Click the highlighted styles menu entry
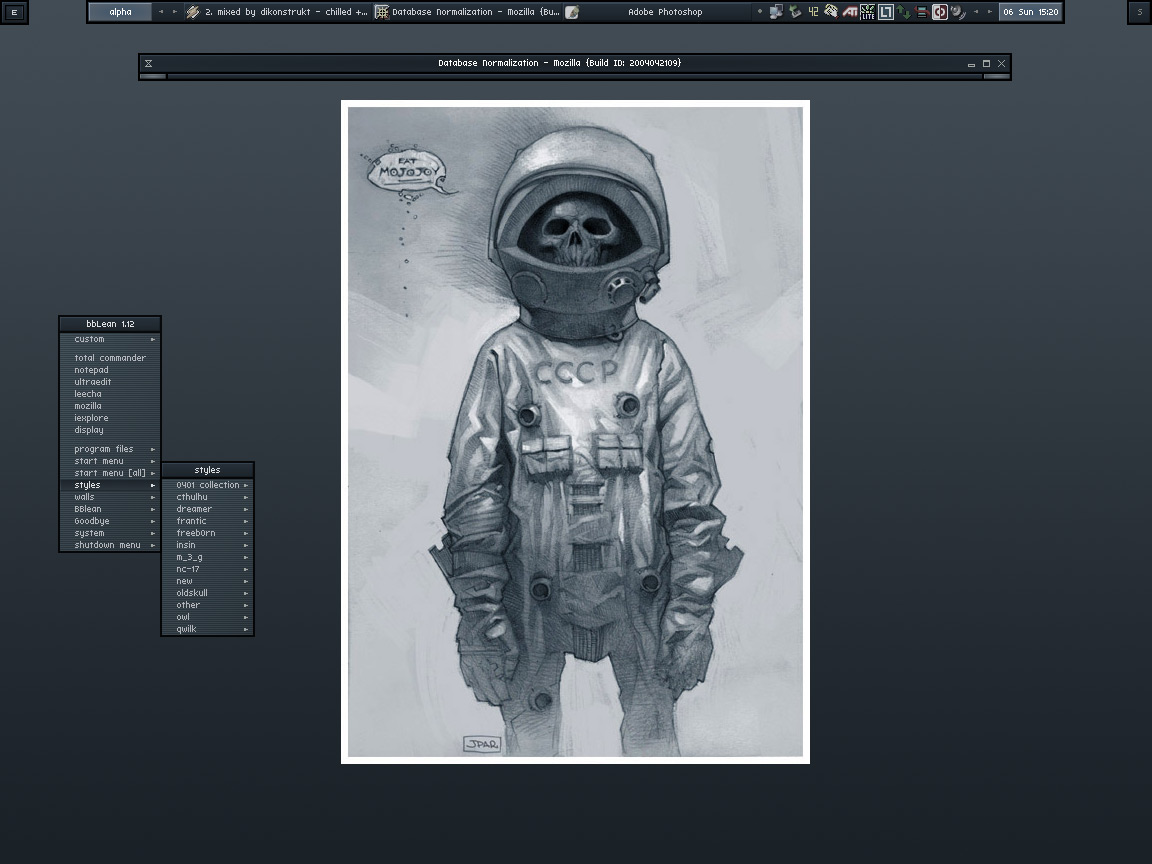This screenshot has width=1152, height=864. click(110, 485)
